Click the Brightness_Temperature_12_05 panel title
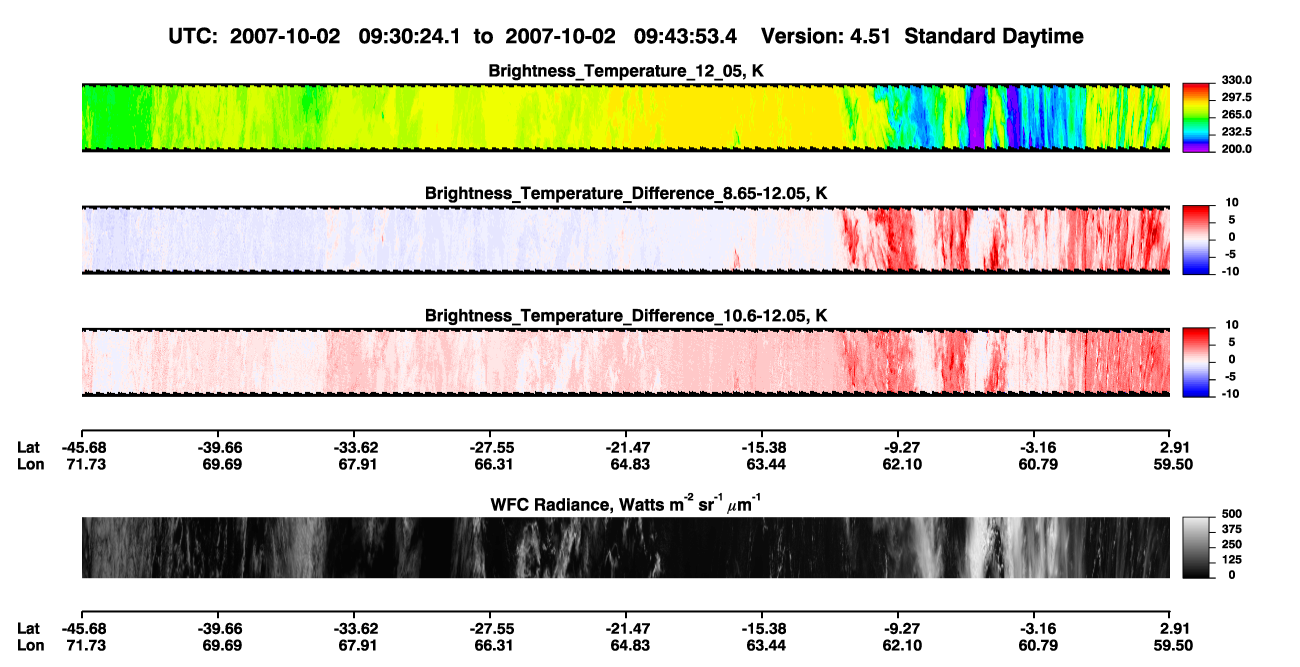 coord(626,71)
